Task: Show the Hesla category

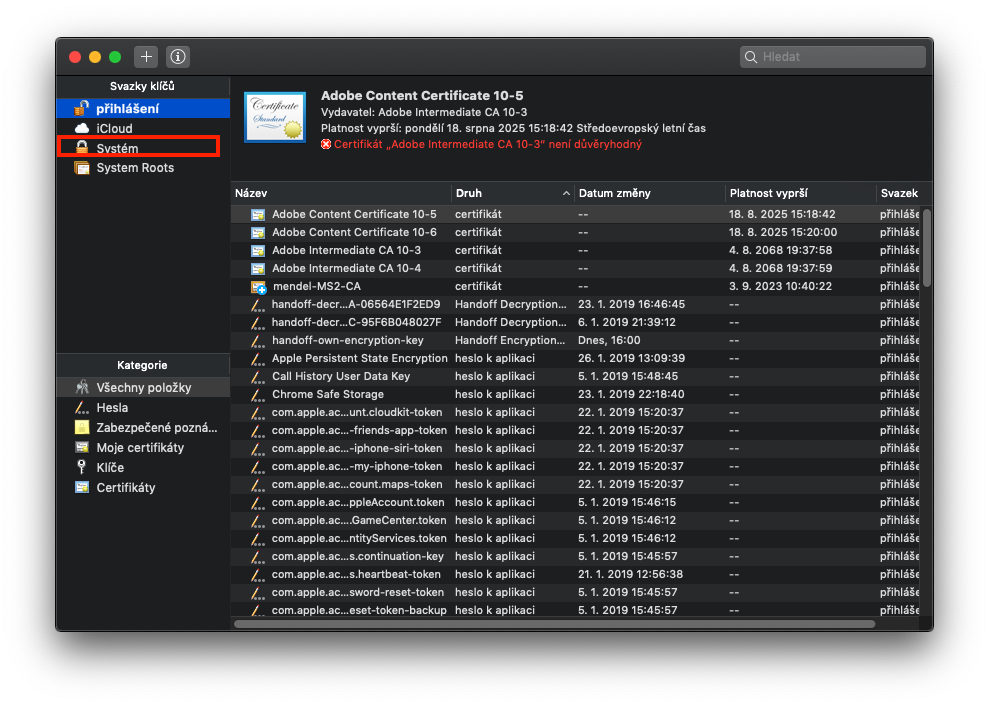Action: tap(143, 407)
